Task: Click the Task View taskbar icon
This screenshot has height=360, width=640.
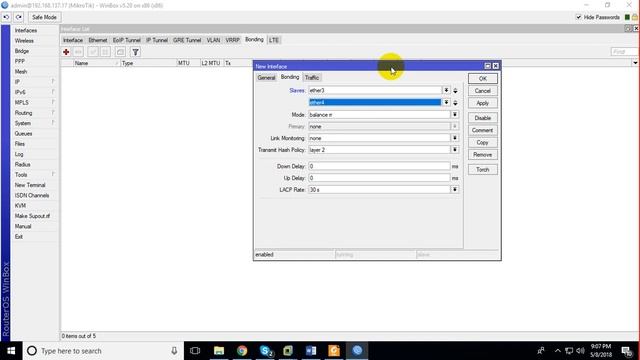Action: [x=195, y=351]
